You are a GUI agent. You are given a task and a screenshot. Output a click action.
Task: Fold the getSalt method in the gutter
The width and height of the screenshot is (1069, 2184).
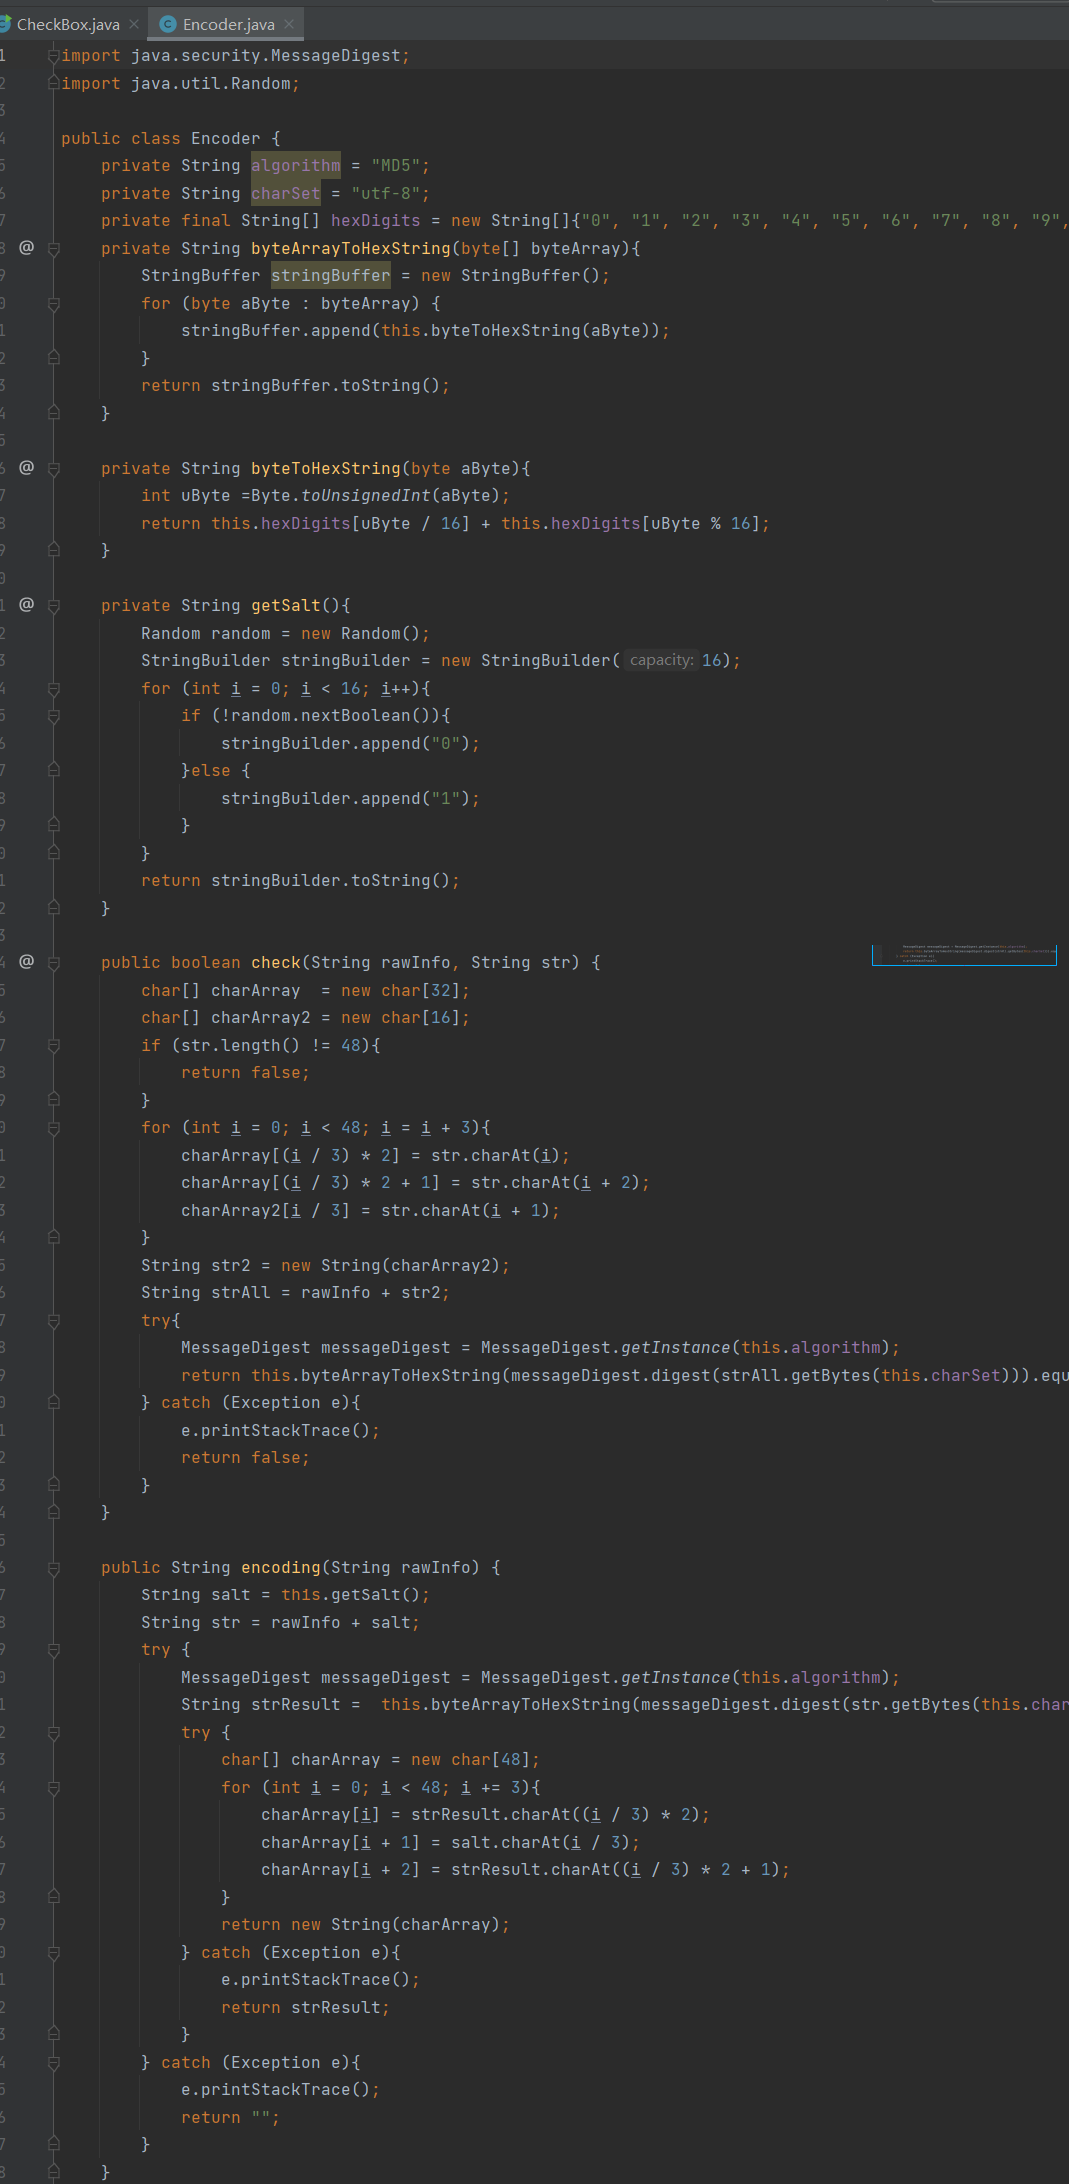click(54, 606)
